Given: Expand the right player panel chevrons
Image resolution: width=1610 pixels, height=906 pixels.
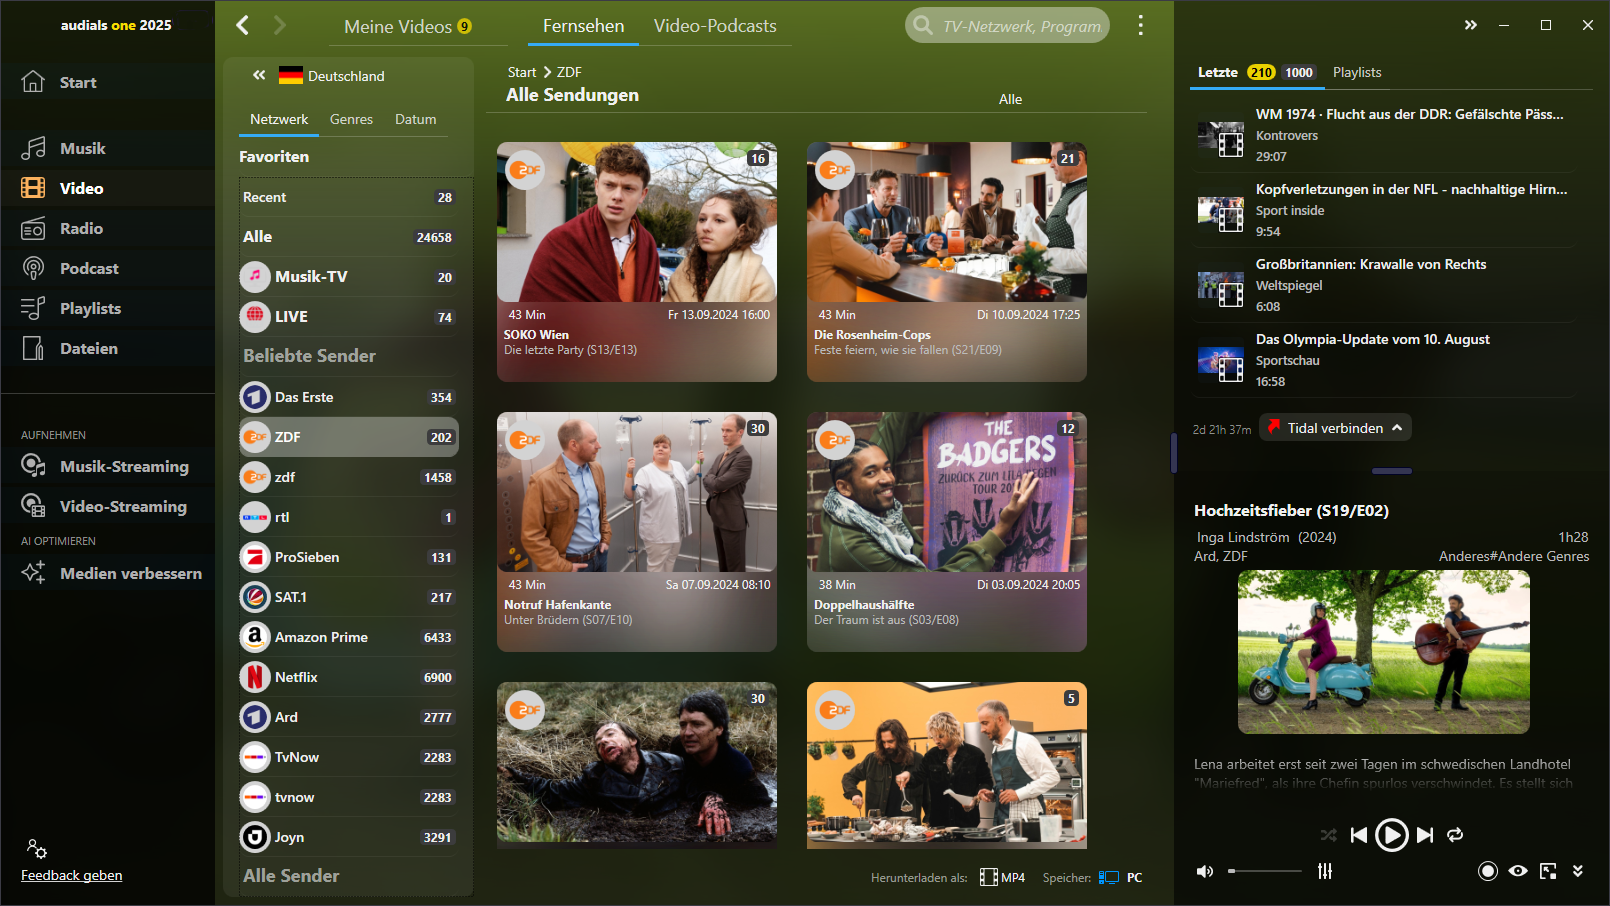Looking at the screenshot, I should pos(1470,25).
